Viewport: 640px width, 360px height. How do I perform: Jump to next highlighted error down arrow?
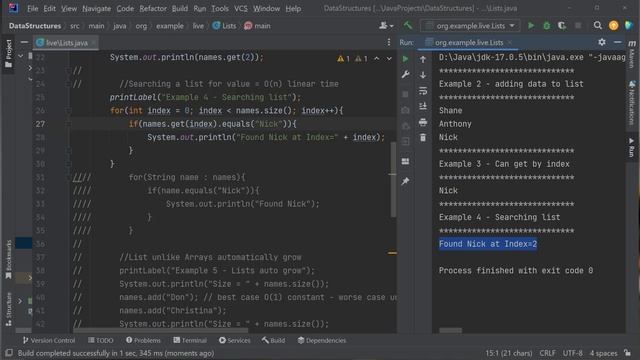click(389, 59)
